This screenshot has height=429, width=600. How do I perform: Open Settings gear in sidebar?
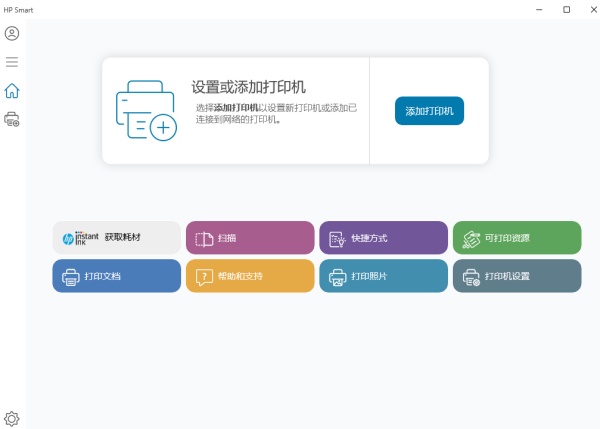click(12, 418)
